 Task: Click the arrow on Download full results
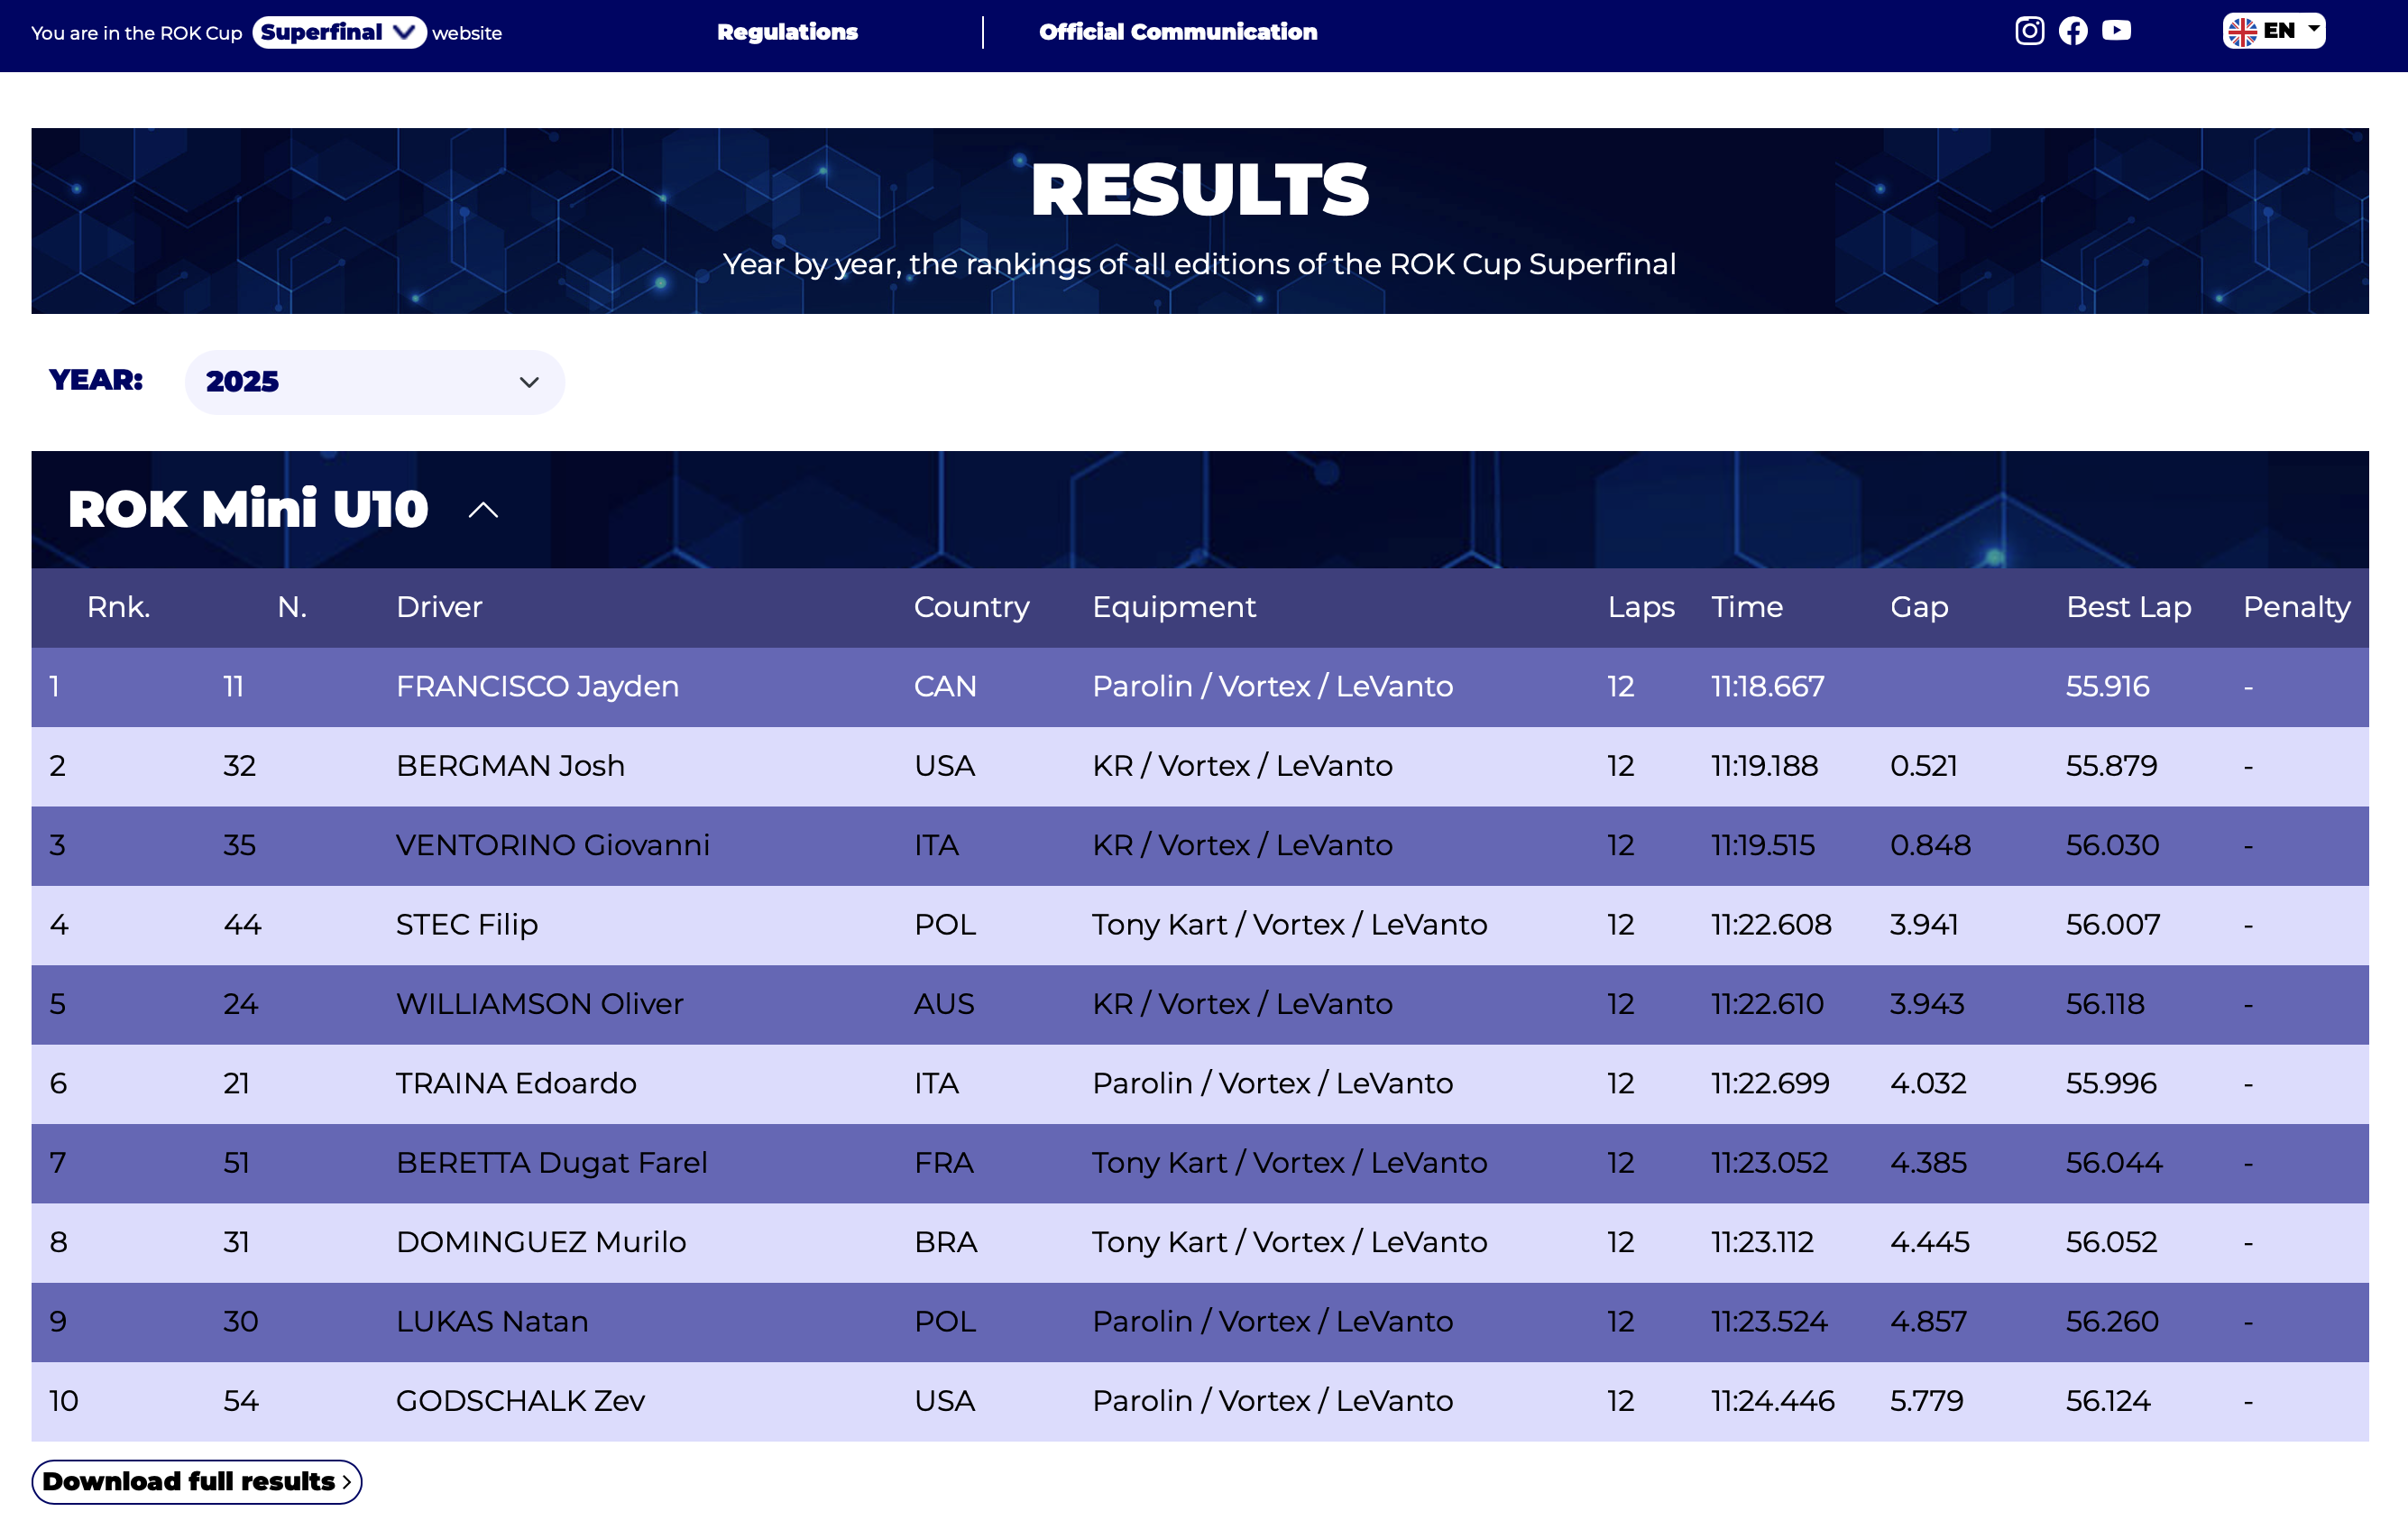click(x=346, y=1482)
